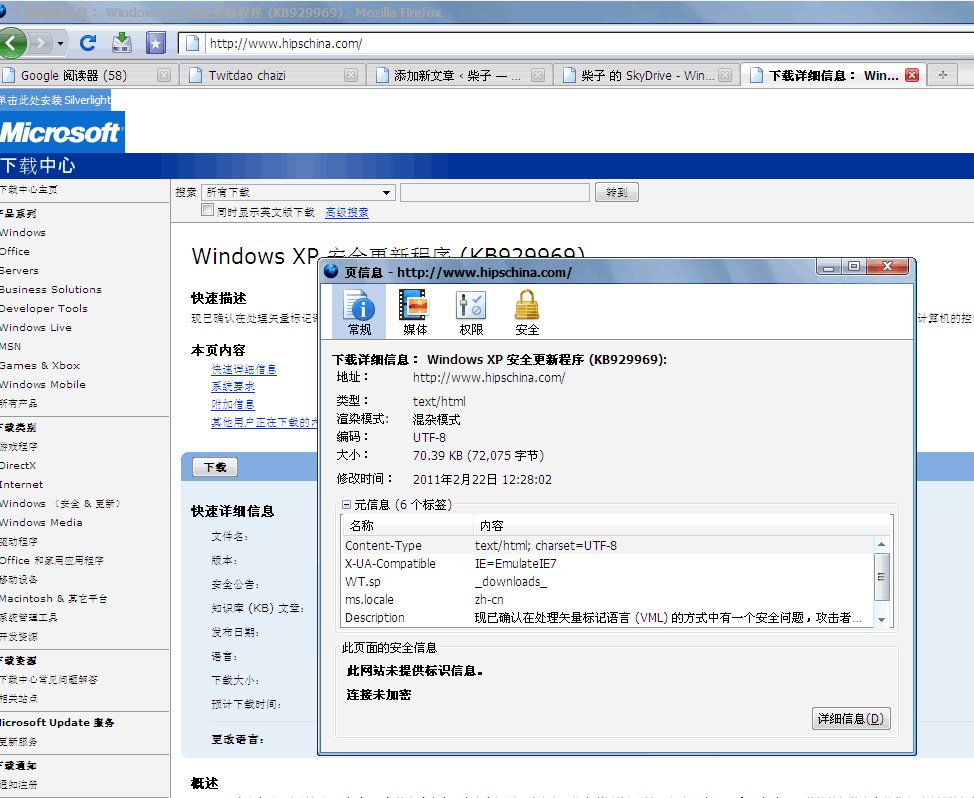Select the Content-Type meta row

(607, 545)
